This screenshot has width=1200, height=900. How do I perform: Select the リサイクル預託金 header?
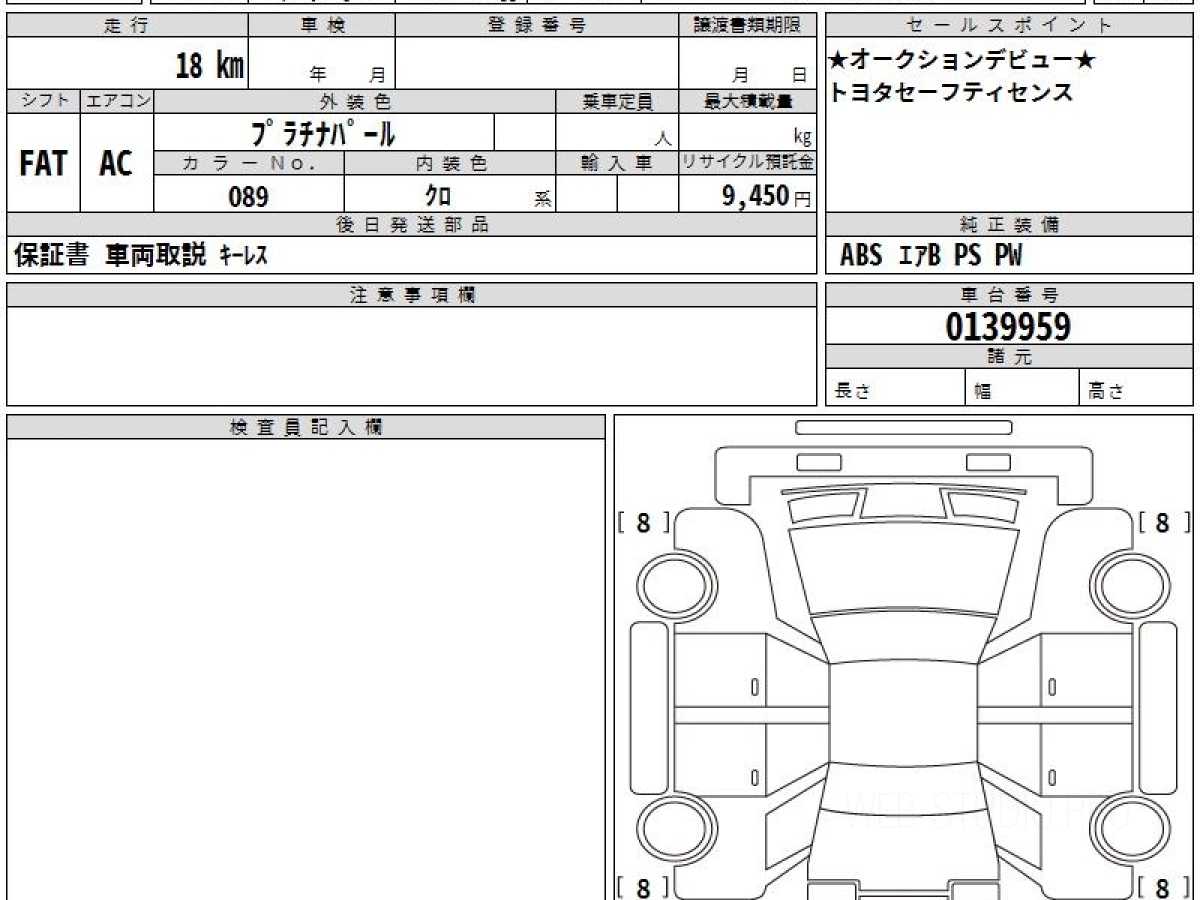748,163
